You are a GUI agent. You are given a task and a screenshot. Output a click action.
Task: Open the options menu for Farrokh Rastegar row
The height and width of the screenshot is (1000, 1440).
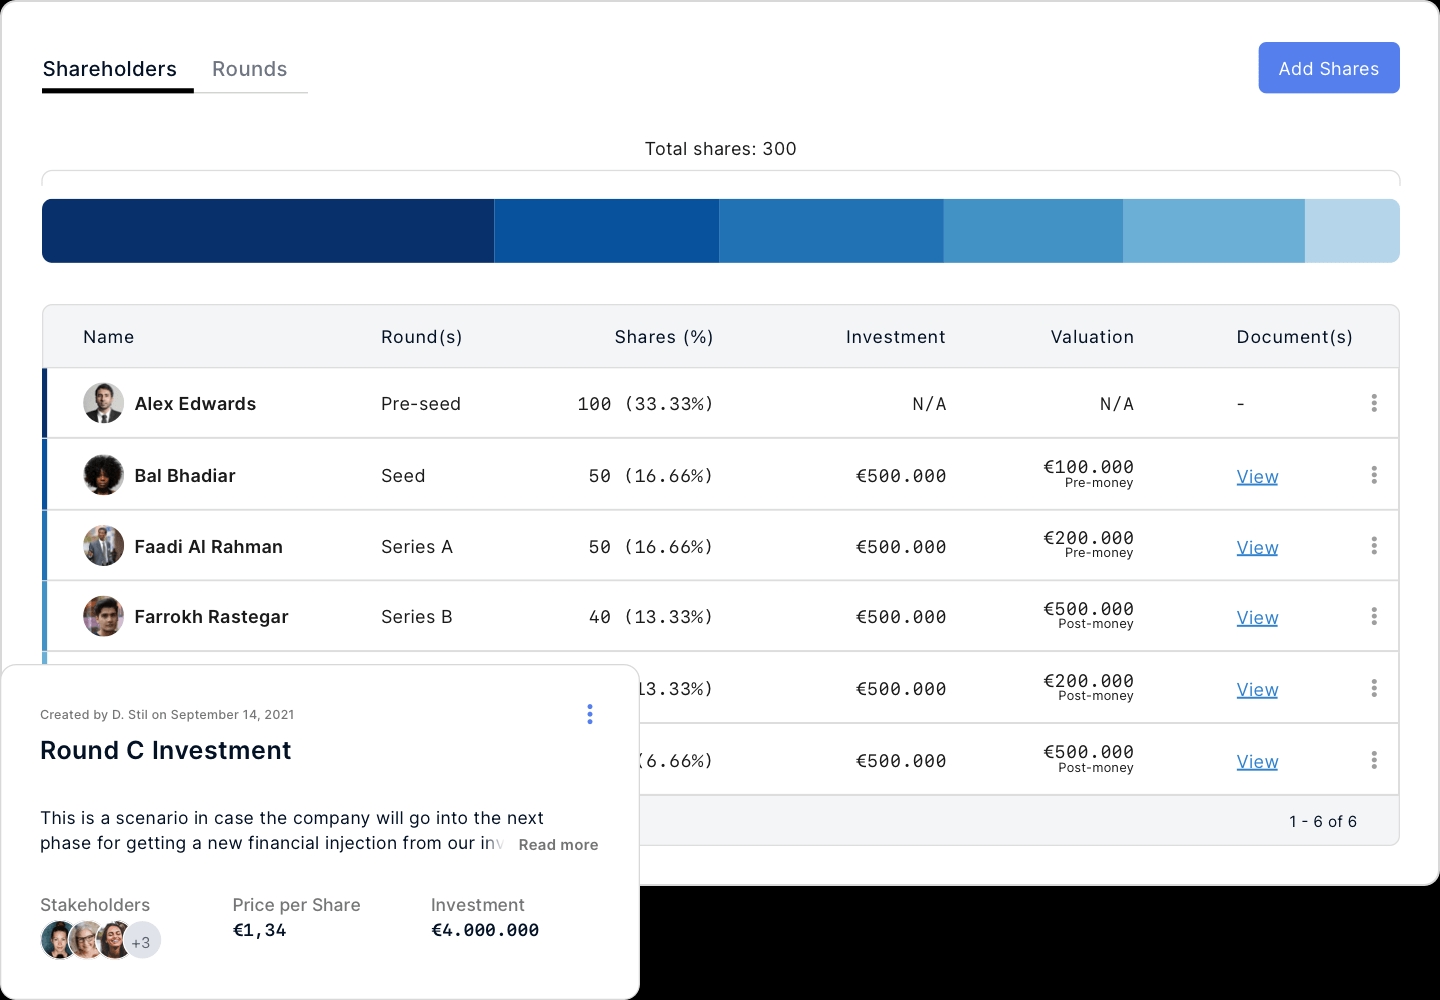1374,616
